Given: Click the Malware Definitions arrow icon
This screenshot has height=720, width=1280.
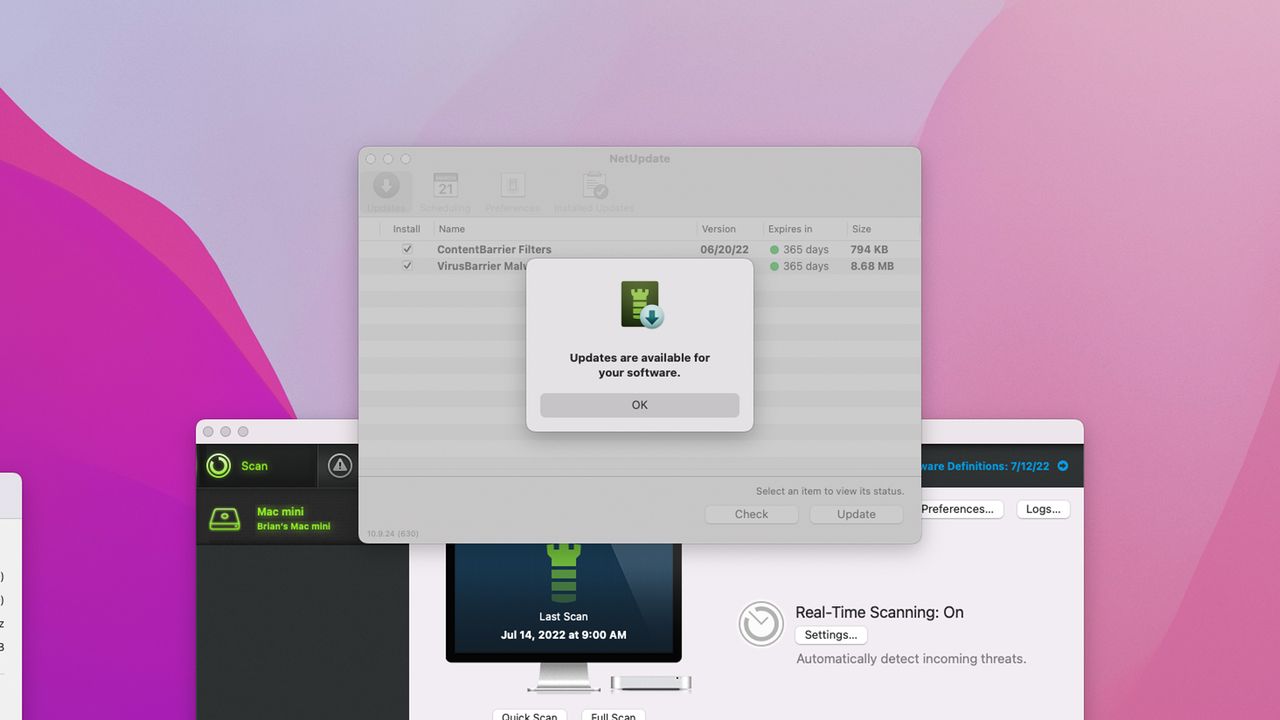Looking at the screenshot, I should (x=1063, y=466).
